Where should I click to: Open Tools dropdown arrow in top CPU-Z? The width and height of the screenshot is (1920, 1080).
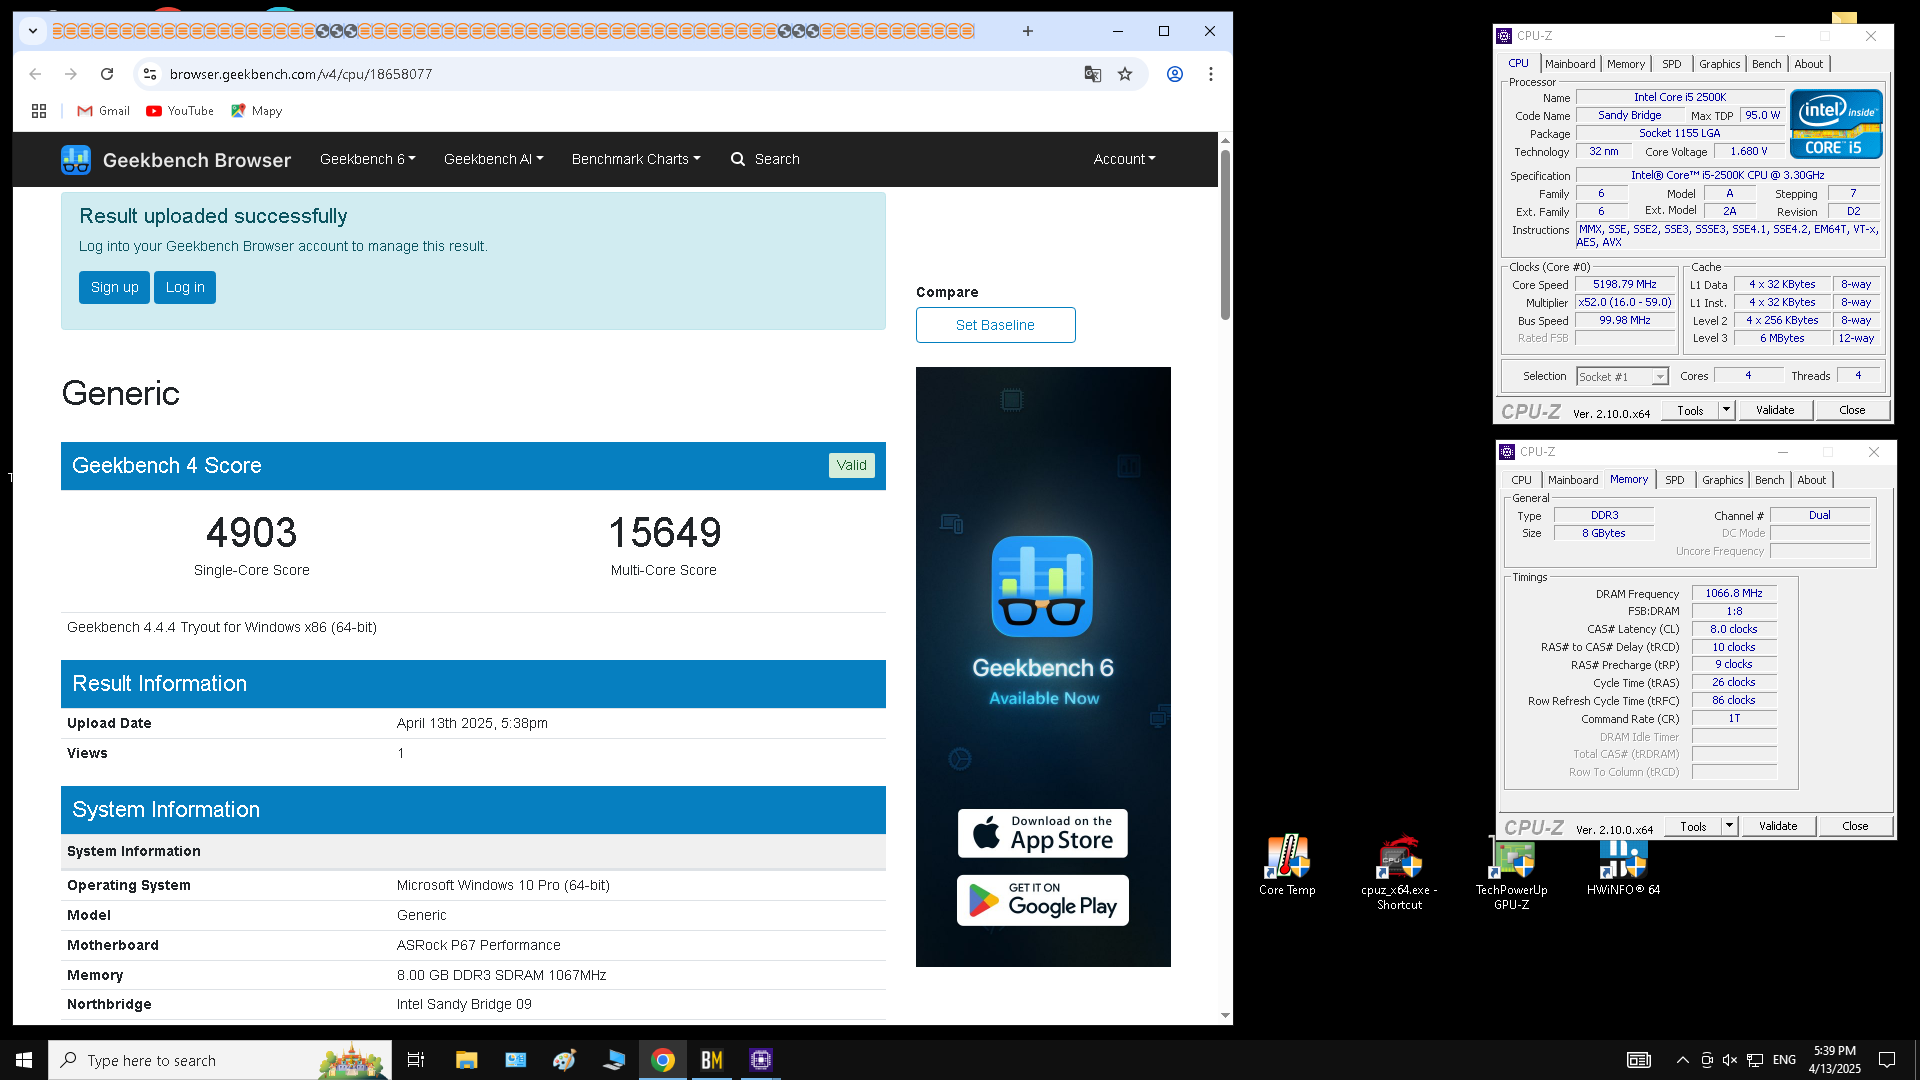tap(1727, 410)
